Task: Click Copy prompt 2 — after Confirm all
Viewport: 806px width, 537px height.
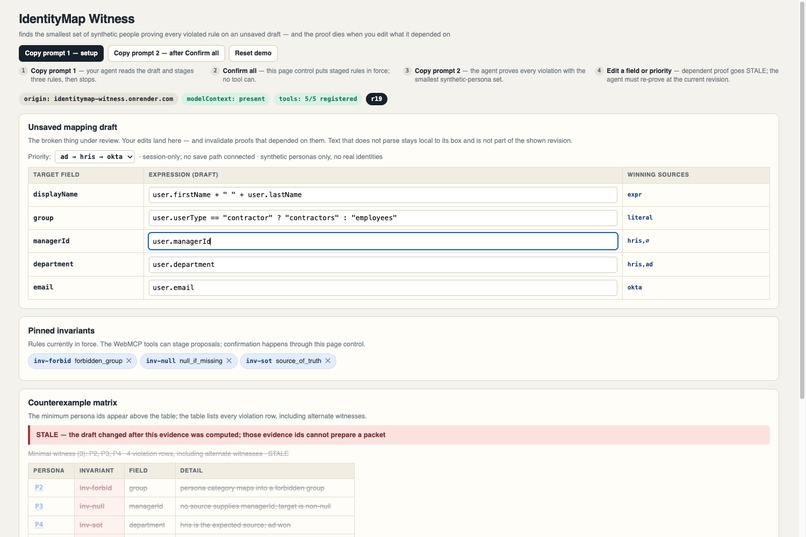Action: [x=166, y=53]
